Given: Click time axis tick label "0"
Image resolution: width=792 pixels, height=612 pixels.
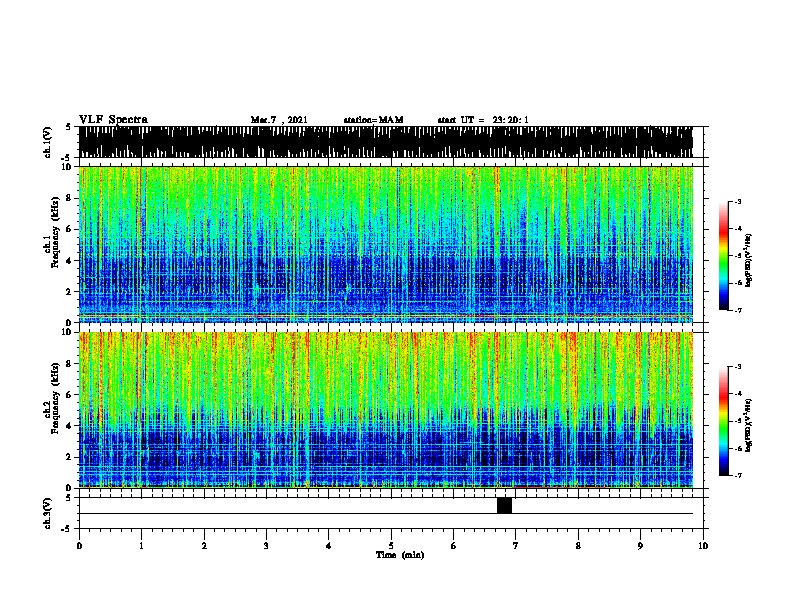Looking at the screenshot, I should 79,545.
